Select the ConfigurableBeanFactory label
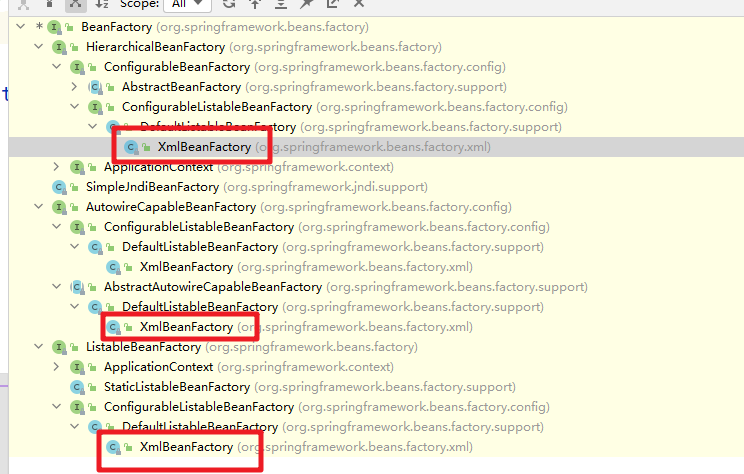The height and width of the screenshot is (474, 744). tap(177, 67)
